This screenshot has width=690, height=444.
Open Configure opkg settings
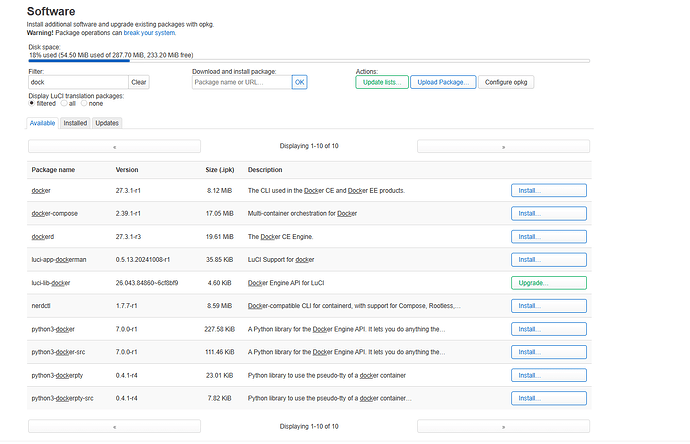point(507,82)
